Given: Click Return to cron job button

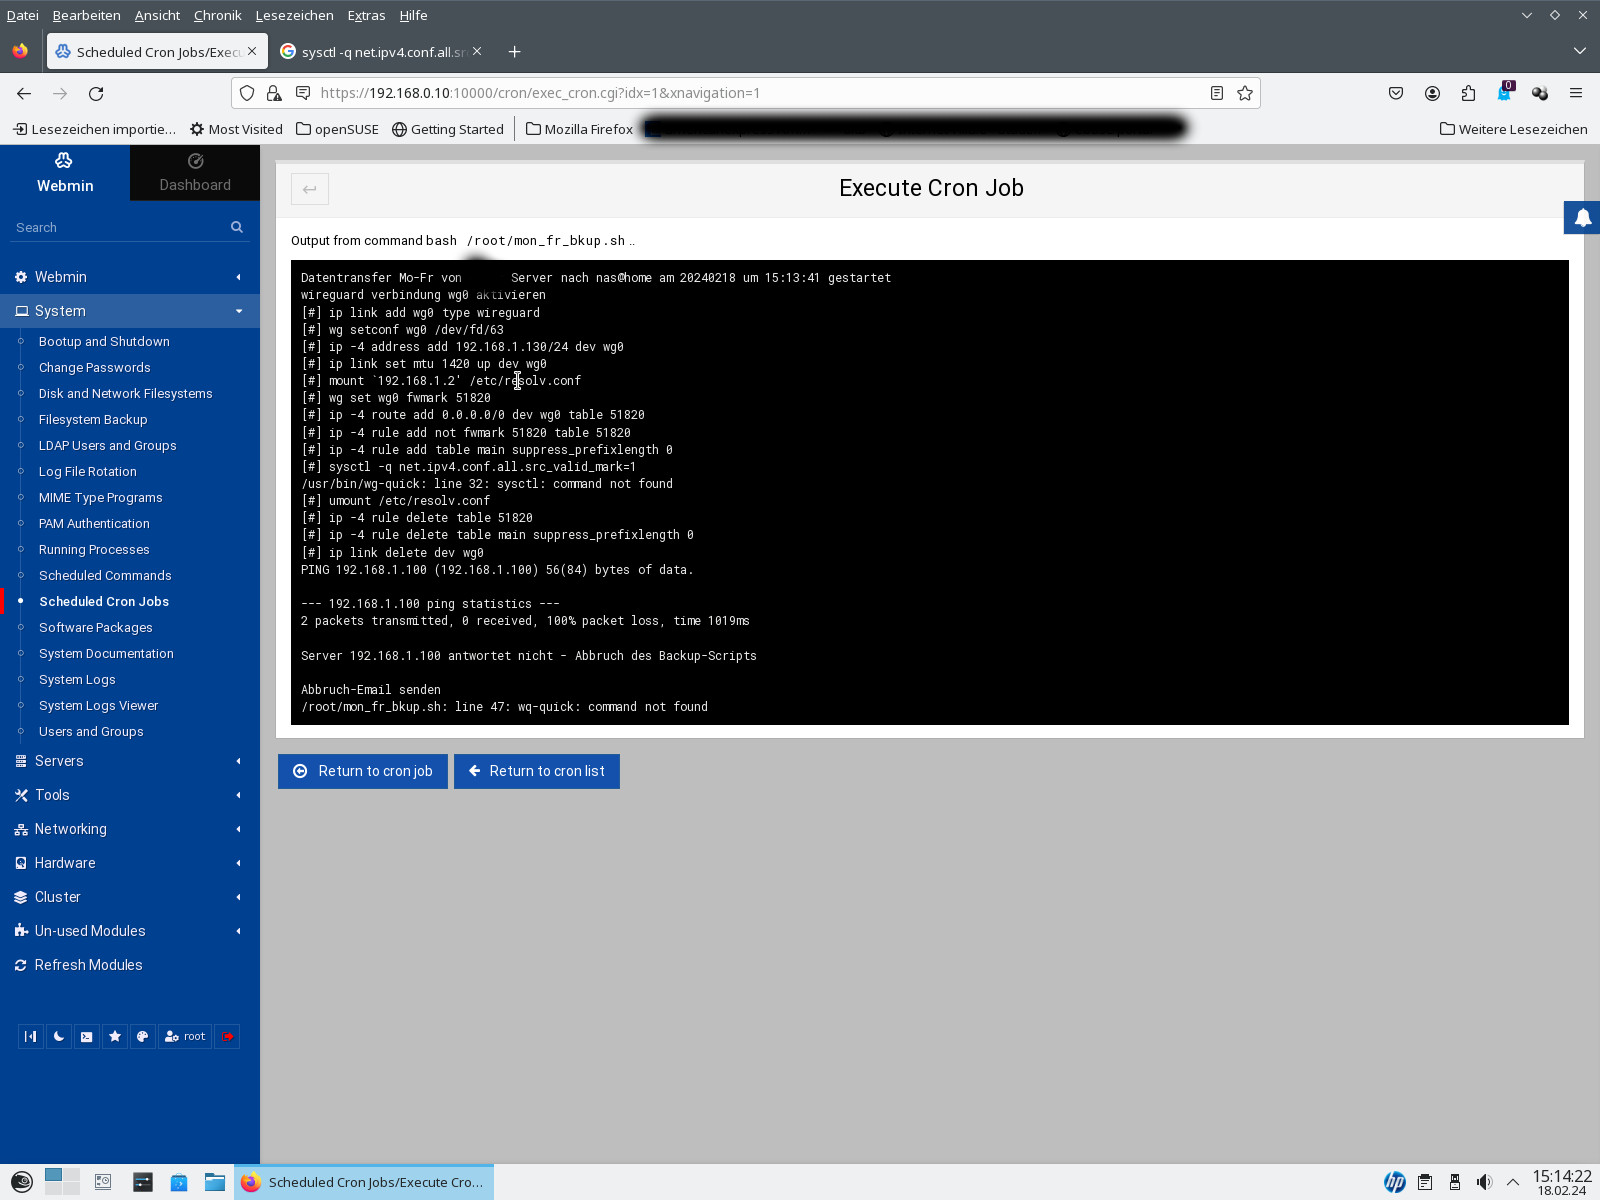Looking at the screenshot, I should [363, 771].
